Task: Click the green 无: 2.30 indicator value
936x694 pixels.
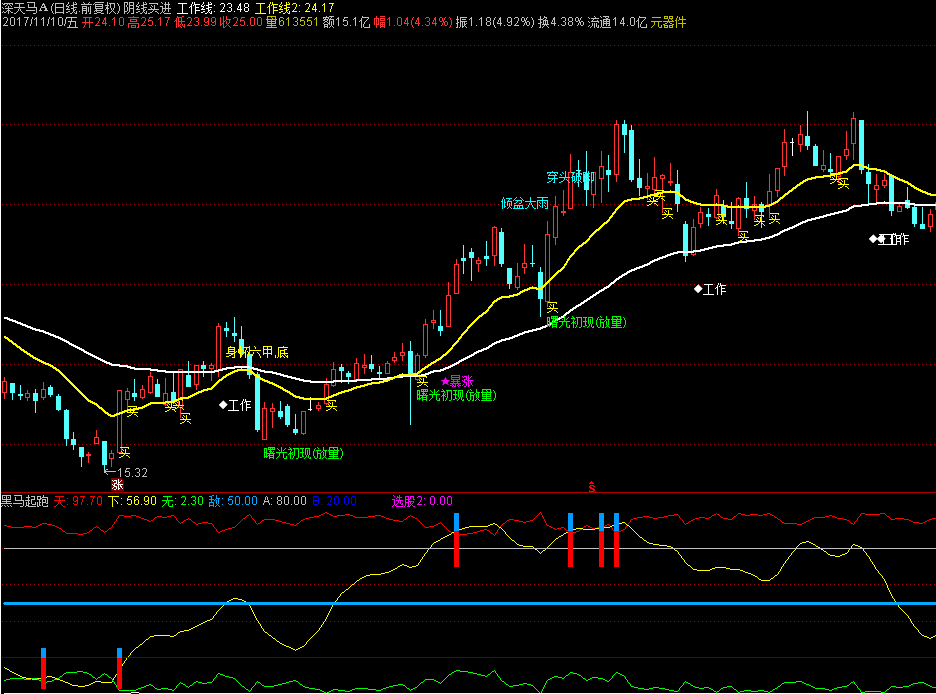Action: click(x=183, y=501)
